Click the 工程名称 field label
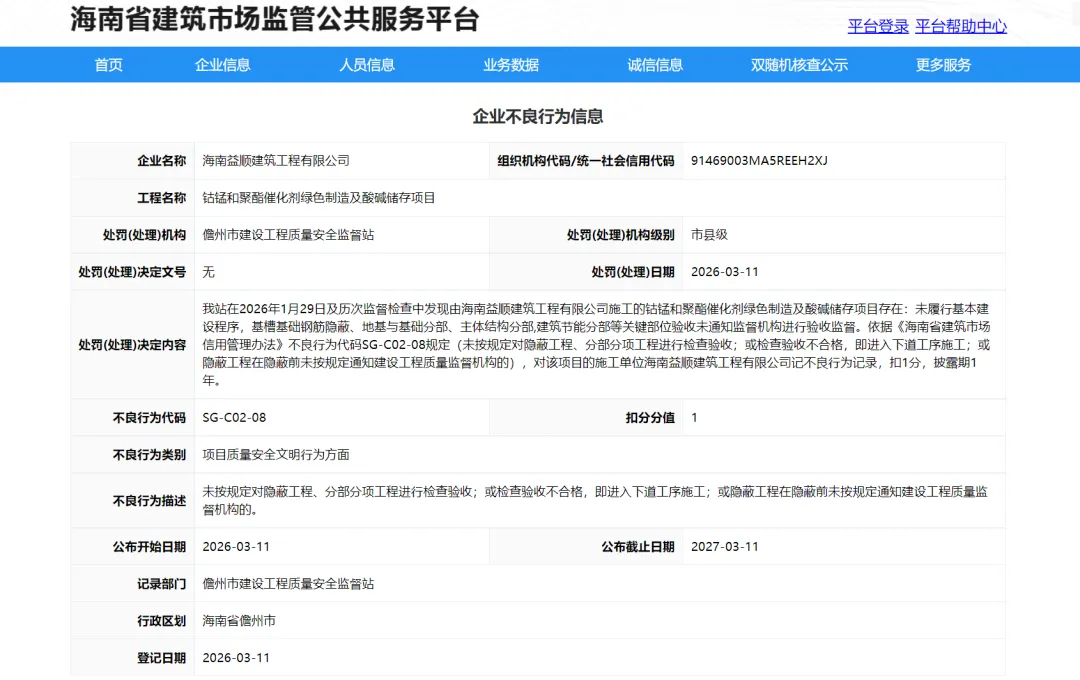 click(x=161, y=198)
